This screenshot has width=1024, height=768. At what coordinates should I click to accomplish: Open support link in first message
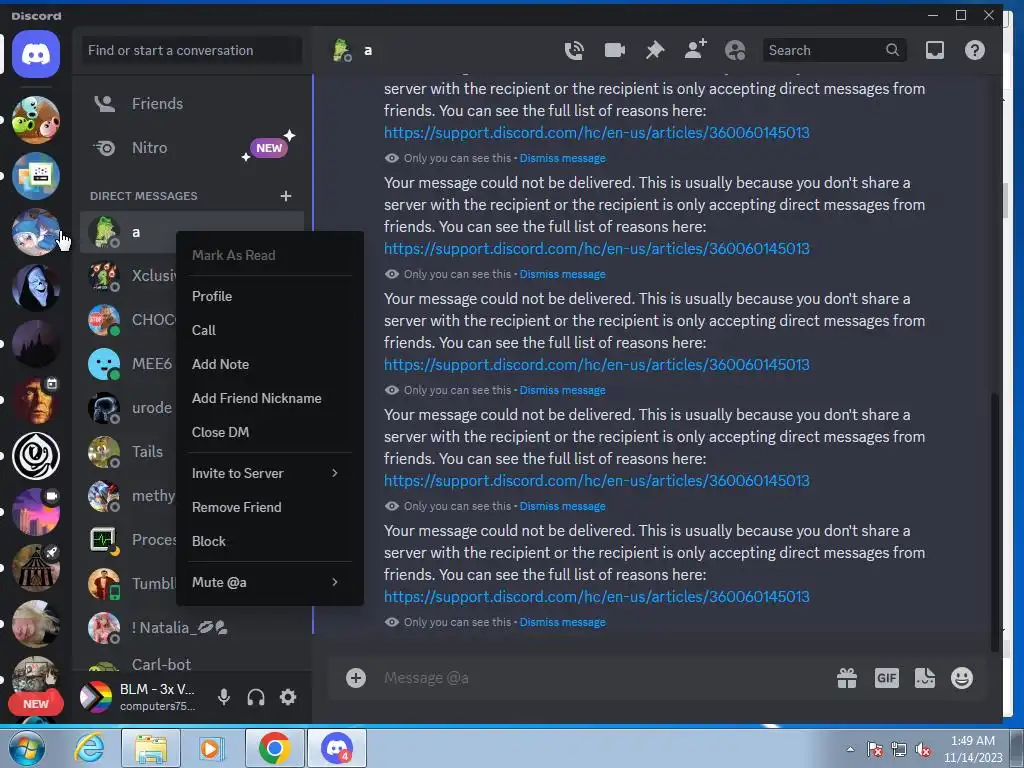[596, 132]
